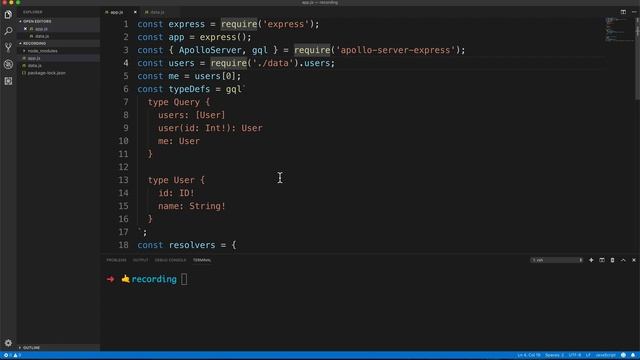Switch to the Problems panel tab
The height and width of the screenshot is (360, 640).
click(x=116, y=260)
